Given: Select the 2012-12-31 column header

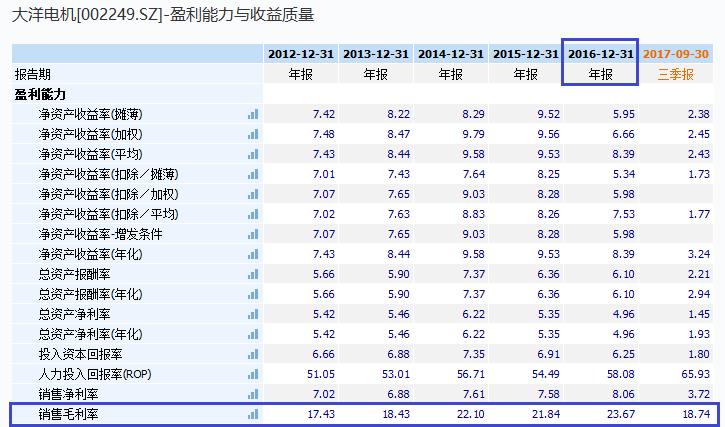Looking at the screenshot, I should (301, 54).
